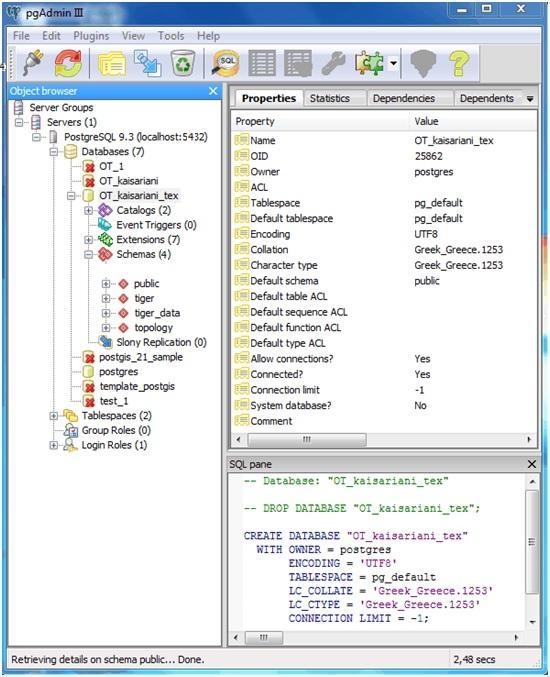Switch to the Statistics tab

click(330, 98)
